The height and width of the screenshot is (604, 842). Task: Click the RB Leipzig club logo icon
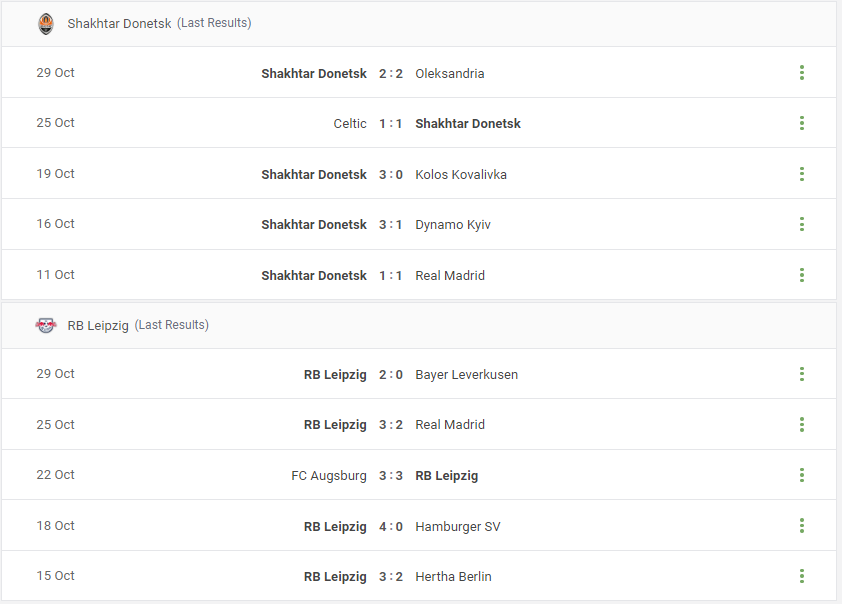click(x=46, y=325)
